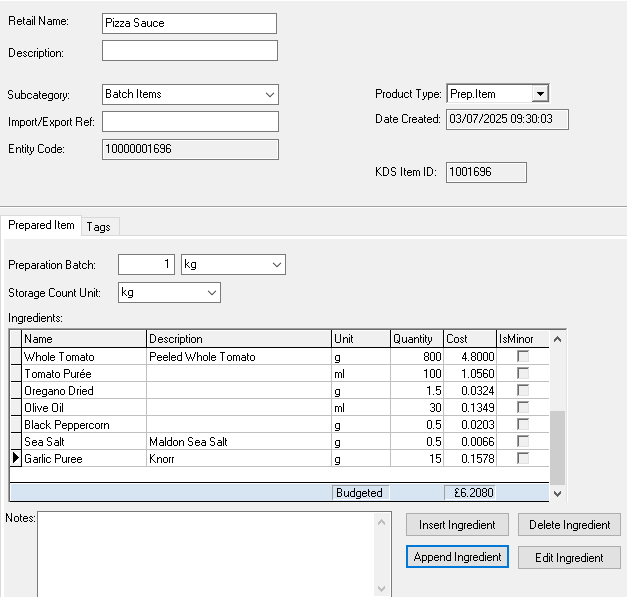Click the ingredients list scrollbar down arrow
The height and width of the screenshot is (597, 627).
(557, 493)
